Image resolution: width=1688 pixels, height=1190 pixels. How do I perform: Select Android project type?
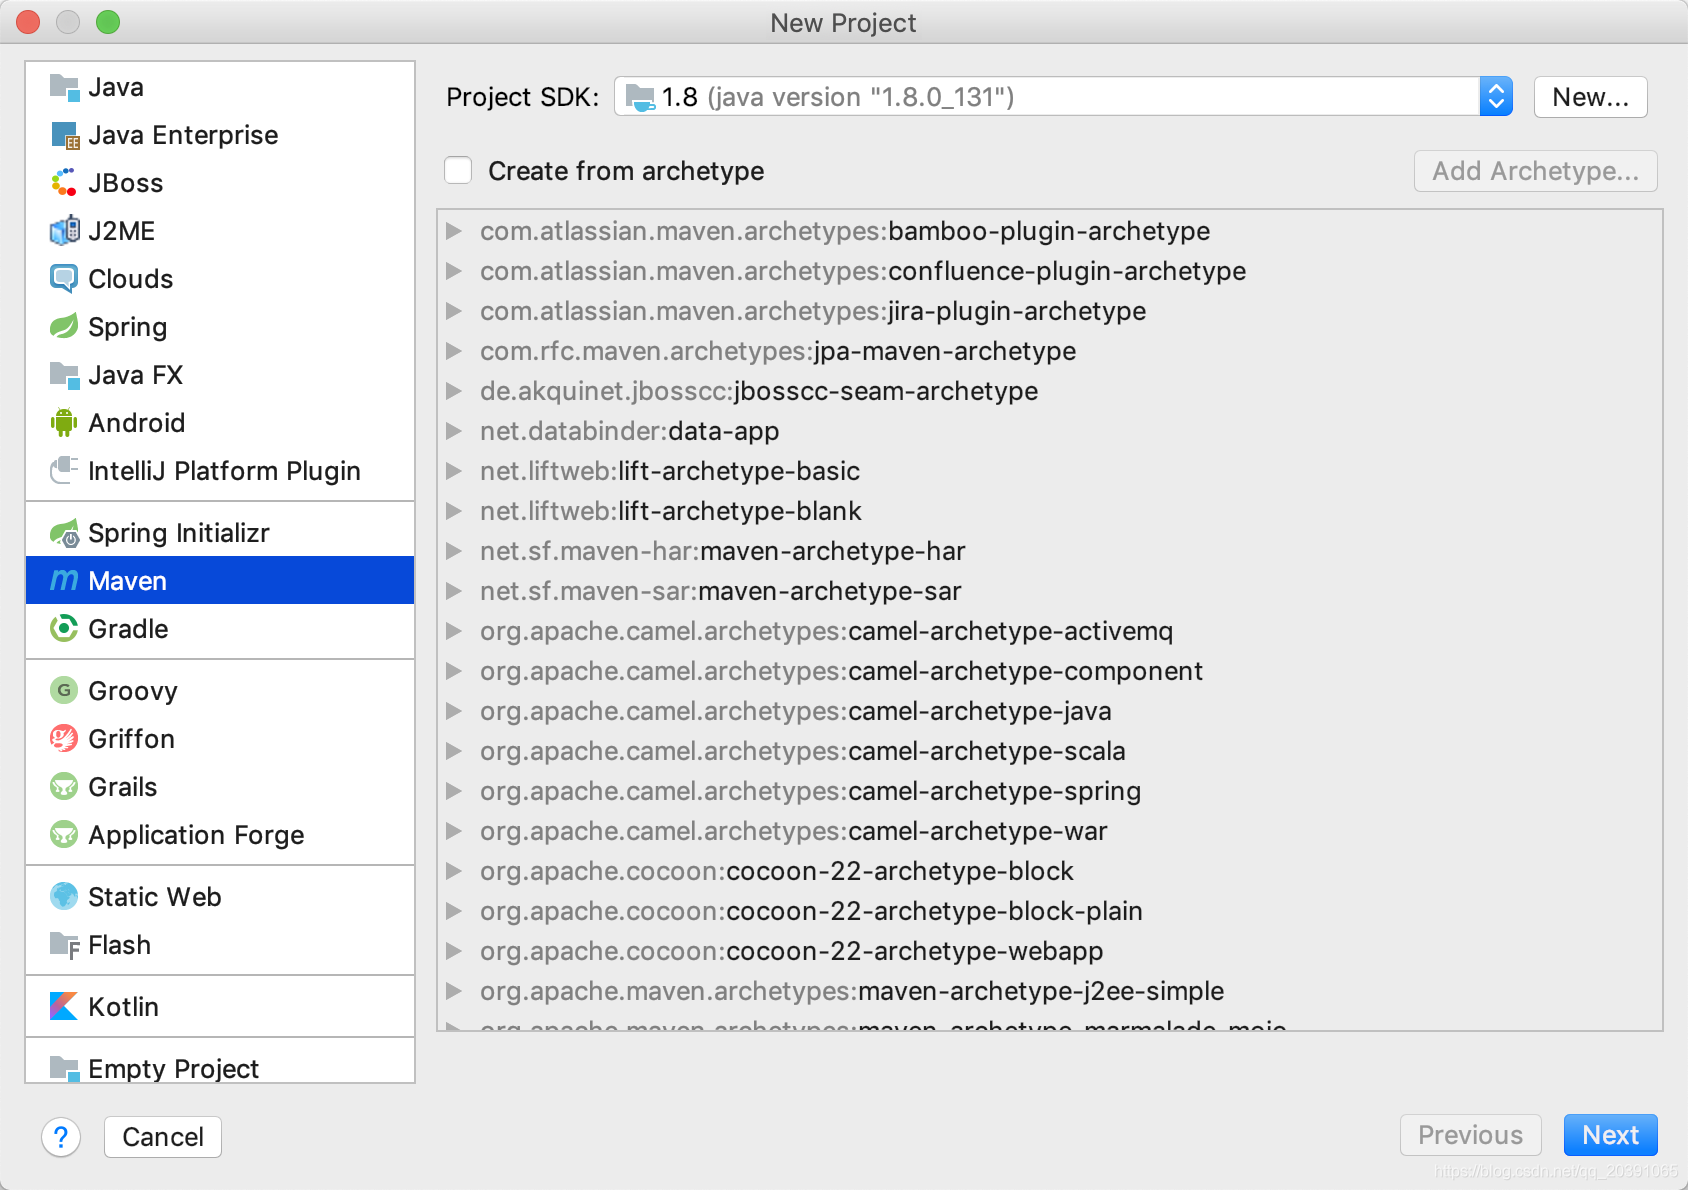pos(220,423)
